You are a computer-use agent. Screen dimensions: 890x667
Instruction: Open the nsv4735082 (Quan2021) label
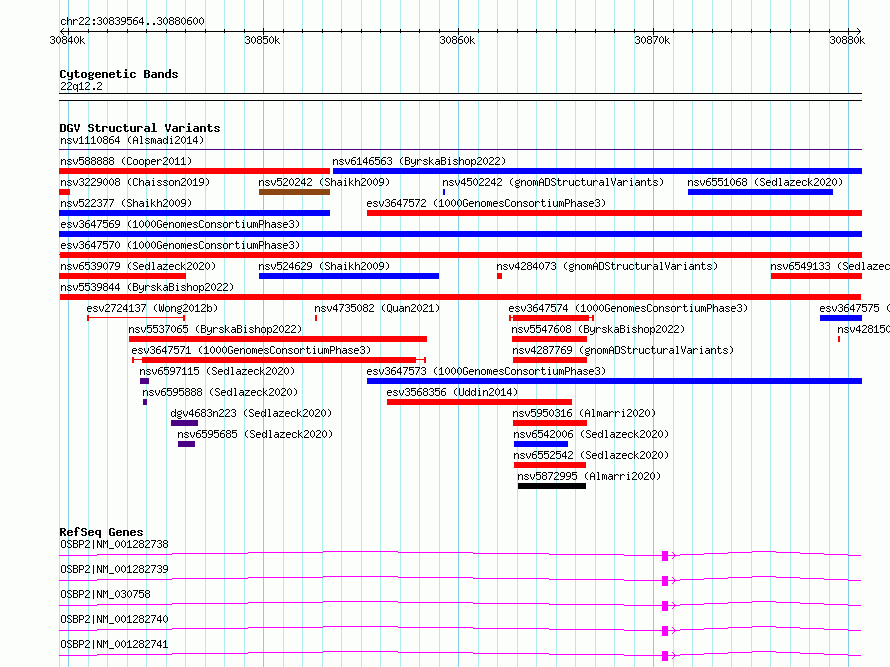tap(377, 308)
